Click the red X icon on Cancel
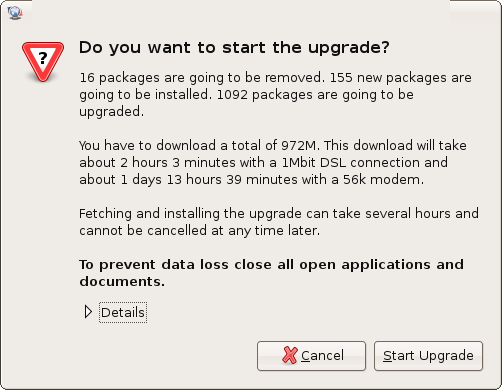502x390 pixels. tap(289, 355)
